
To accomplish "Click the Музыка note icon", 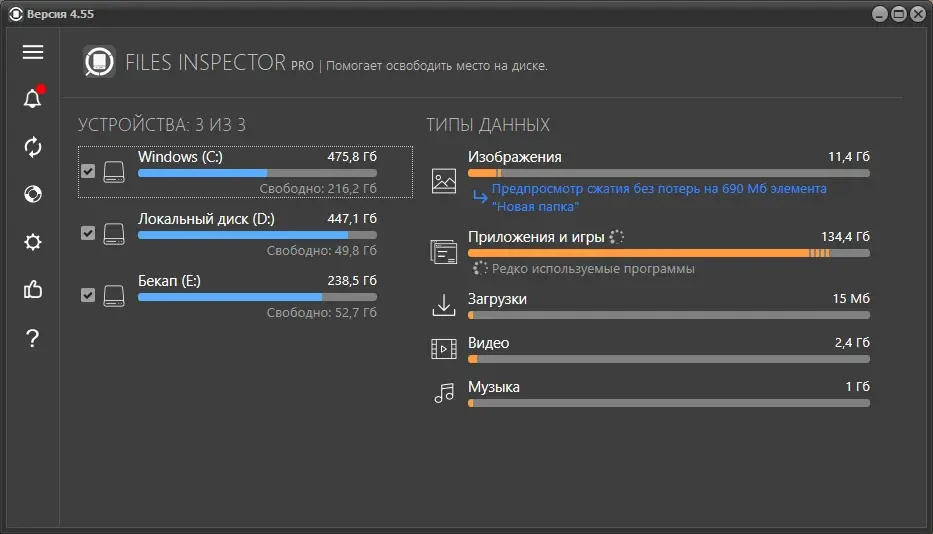I will pyautogui.click(x=444, y=392).
